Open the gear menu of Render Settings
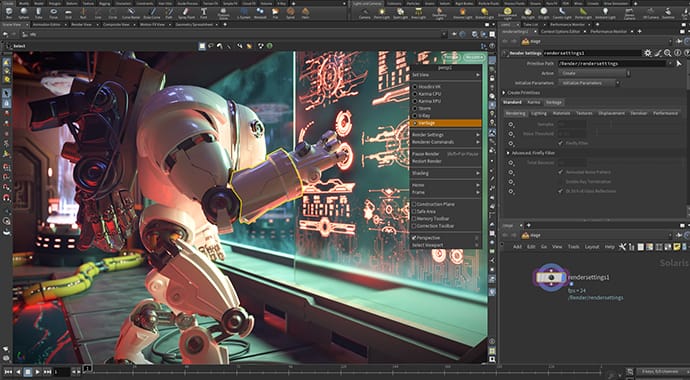Screen dimensions: 690x380 tap(648, 53)
